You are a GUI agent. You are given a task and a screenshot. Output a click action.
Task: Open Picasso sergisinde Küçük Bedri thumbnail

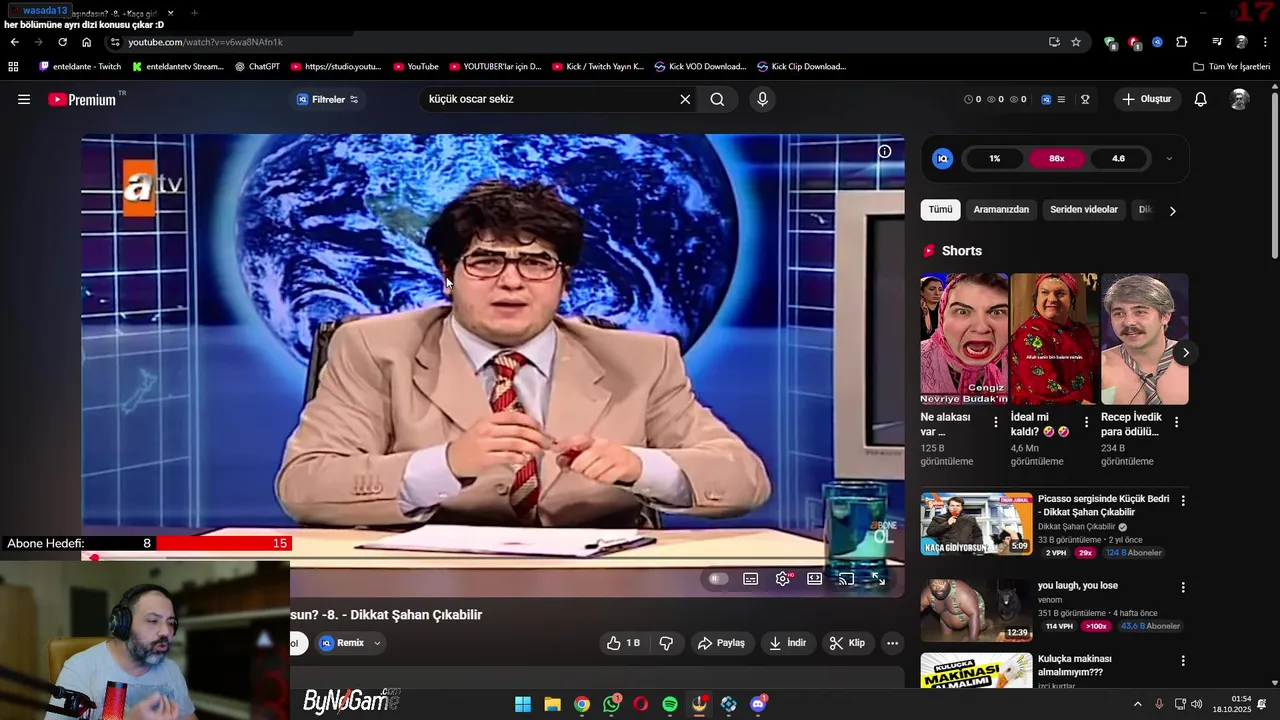pos(976,523)
